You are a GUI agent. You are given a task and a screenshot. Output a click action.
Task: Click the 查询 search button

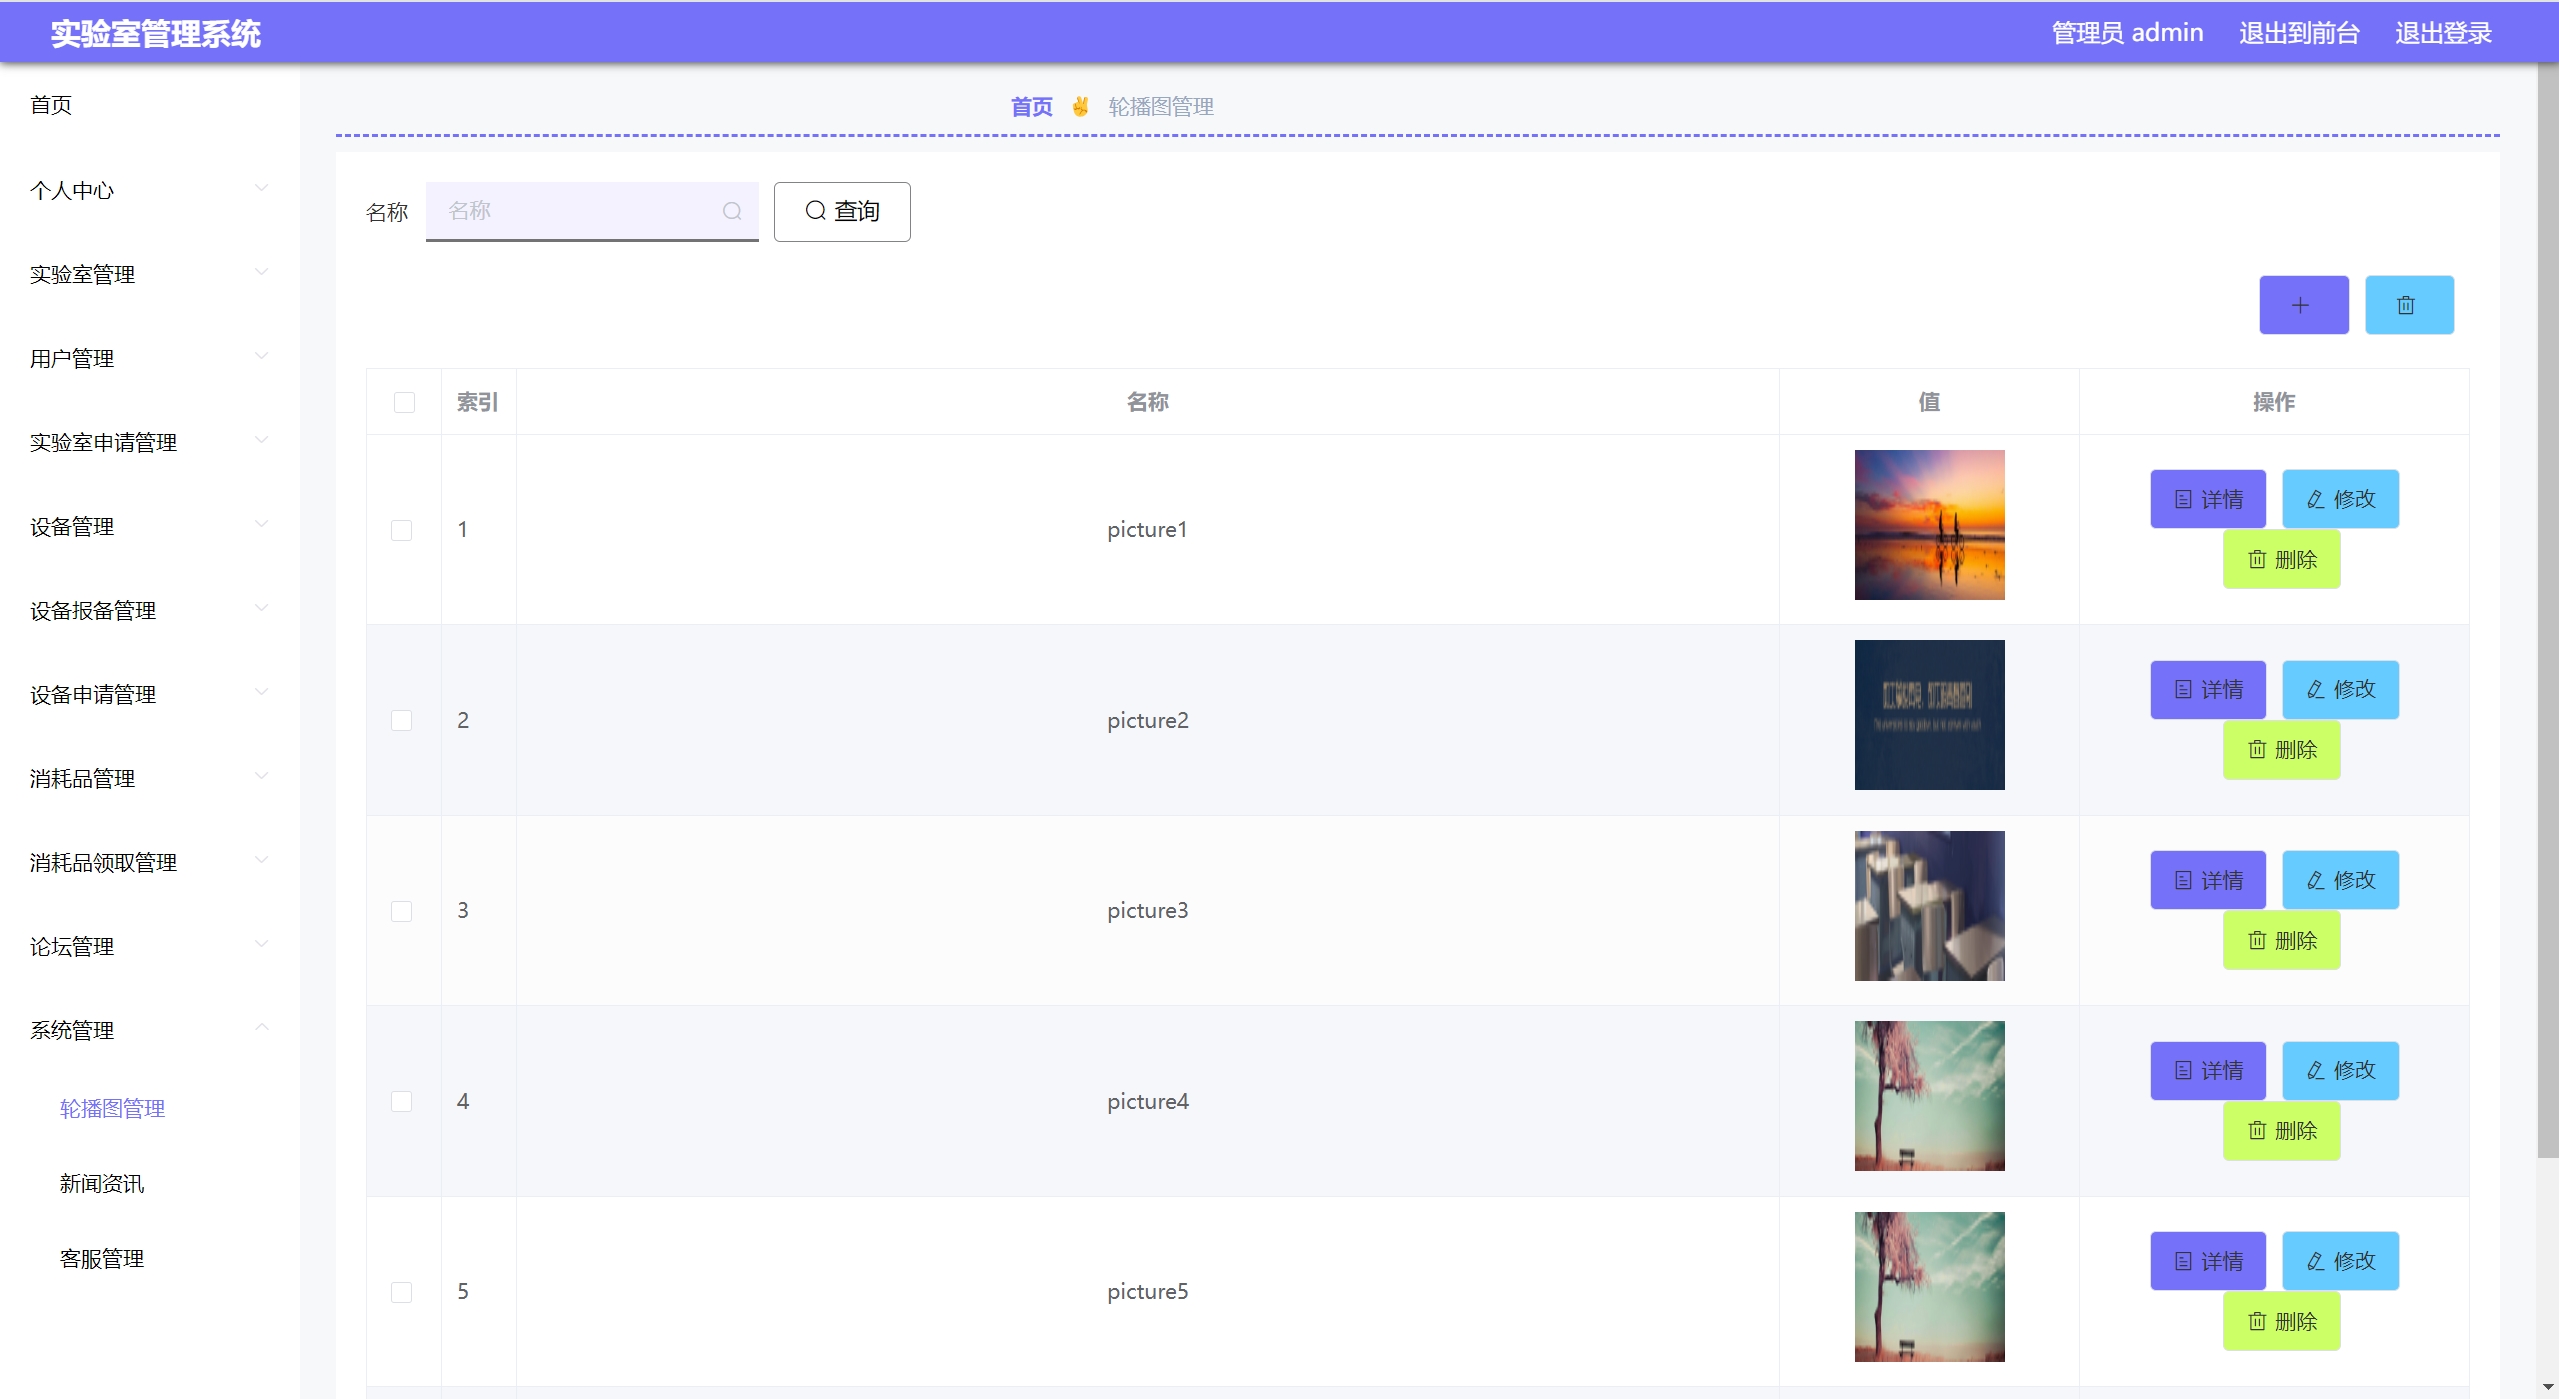coord(841,211)
